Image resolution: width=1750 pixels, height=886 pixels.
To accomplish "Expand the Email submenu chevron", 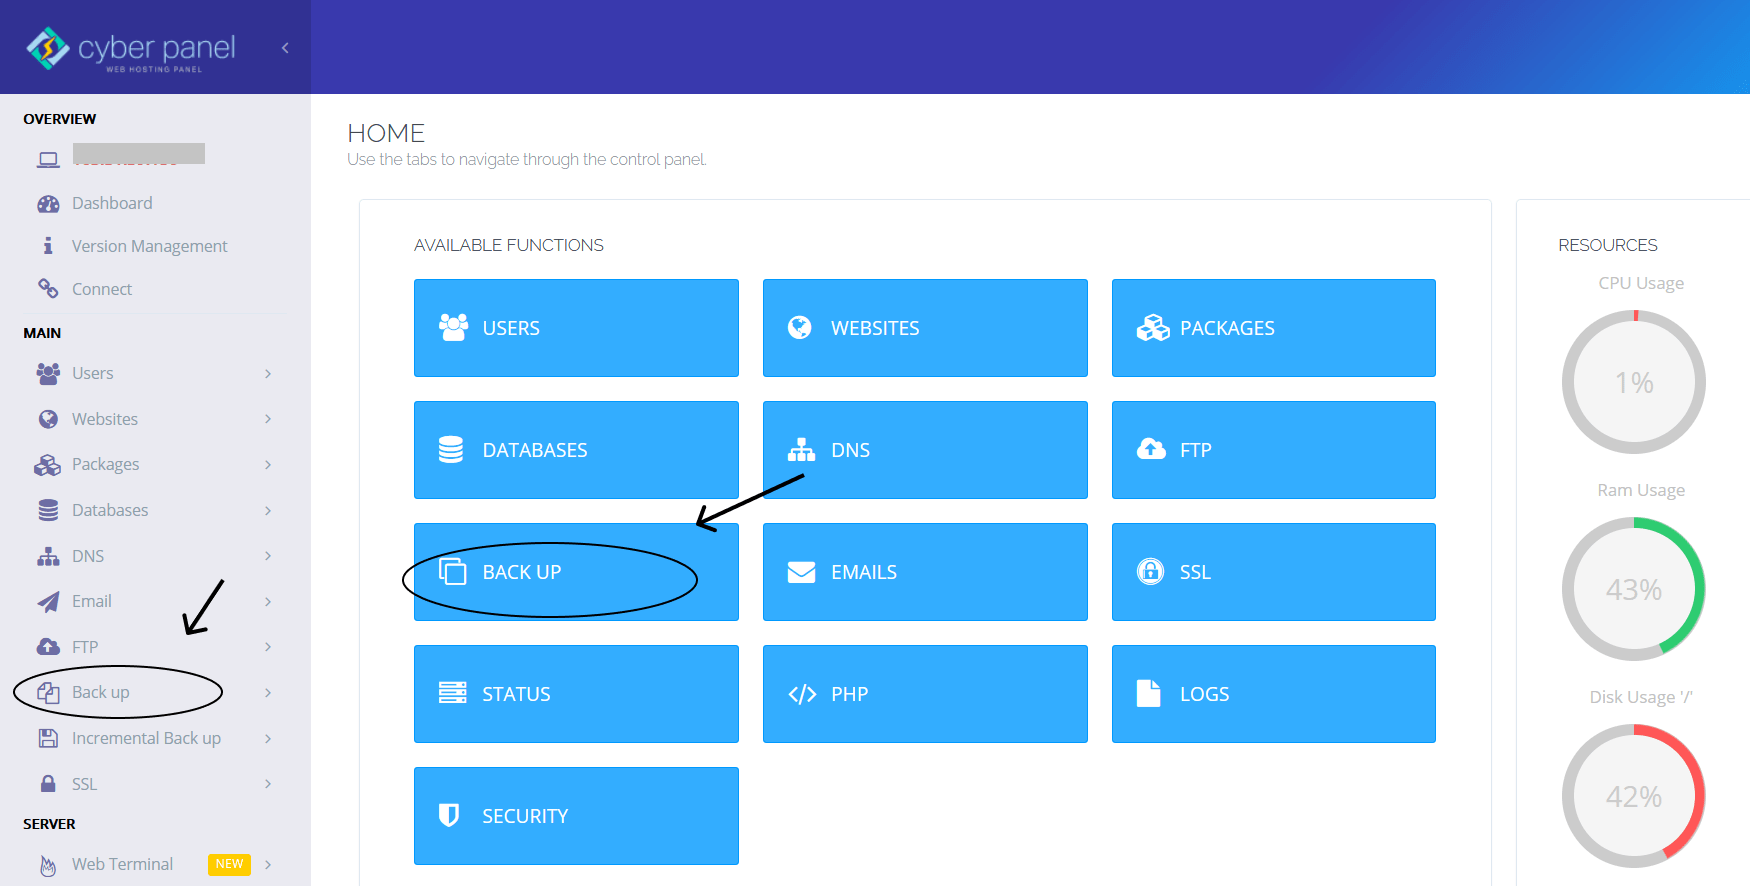I will tap(268, 601).
